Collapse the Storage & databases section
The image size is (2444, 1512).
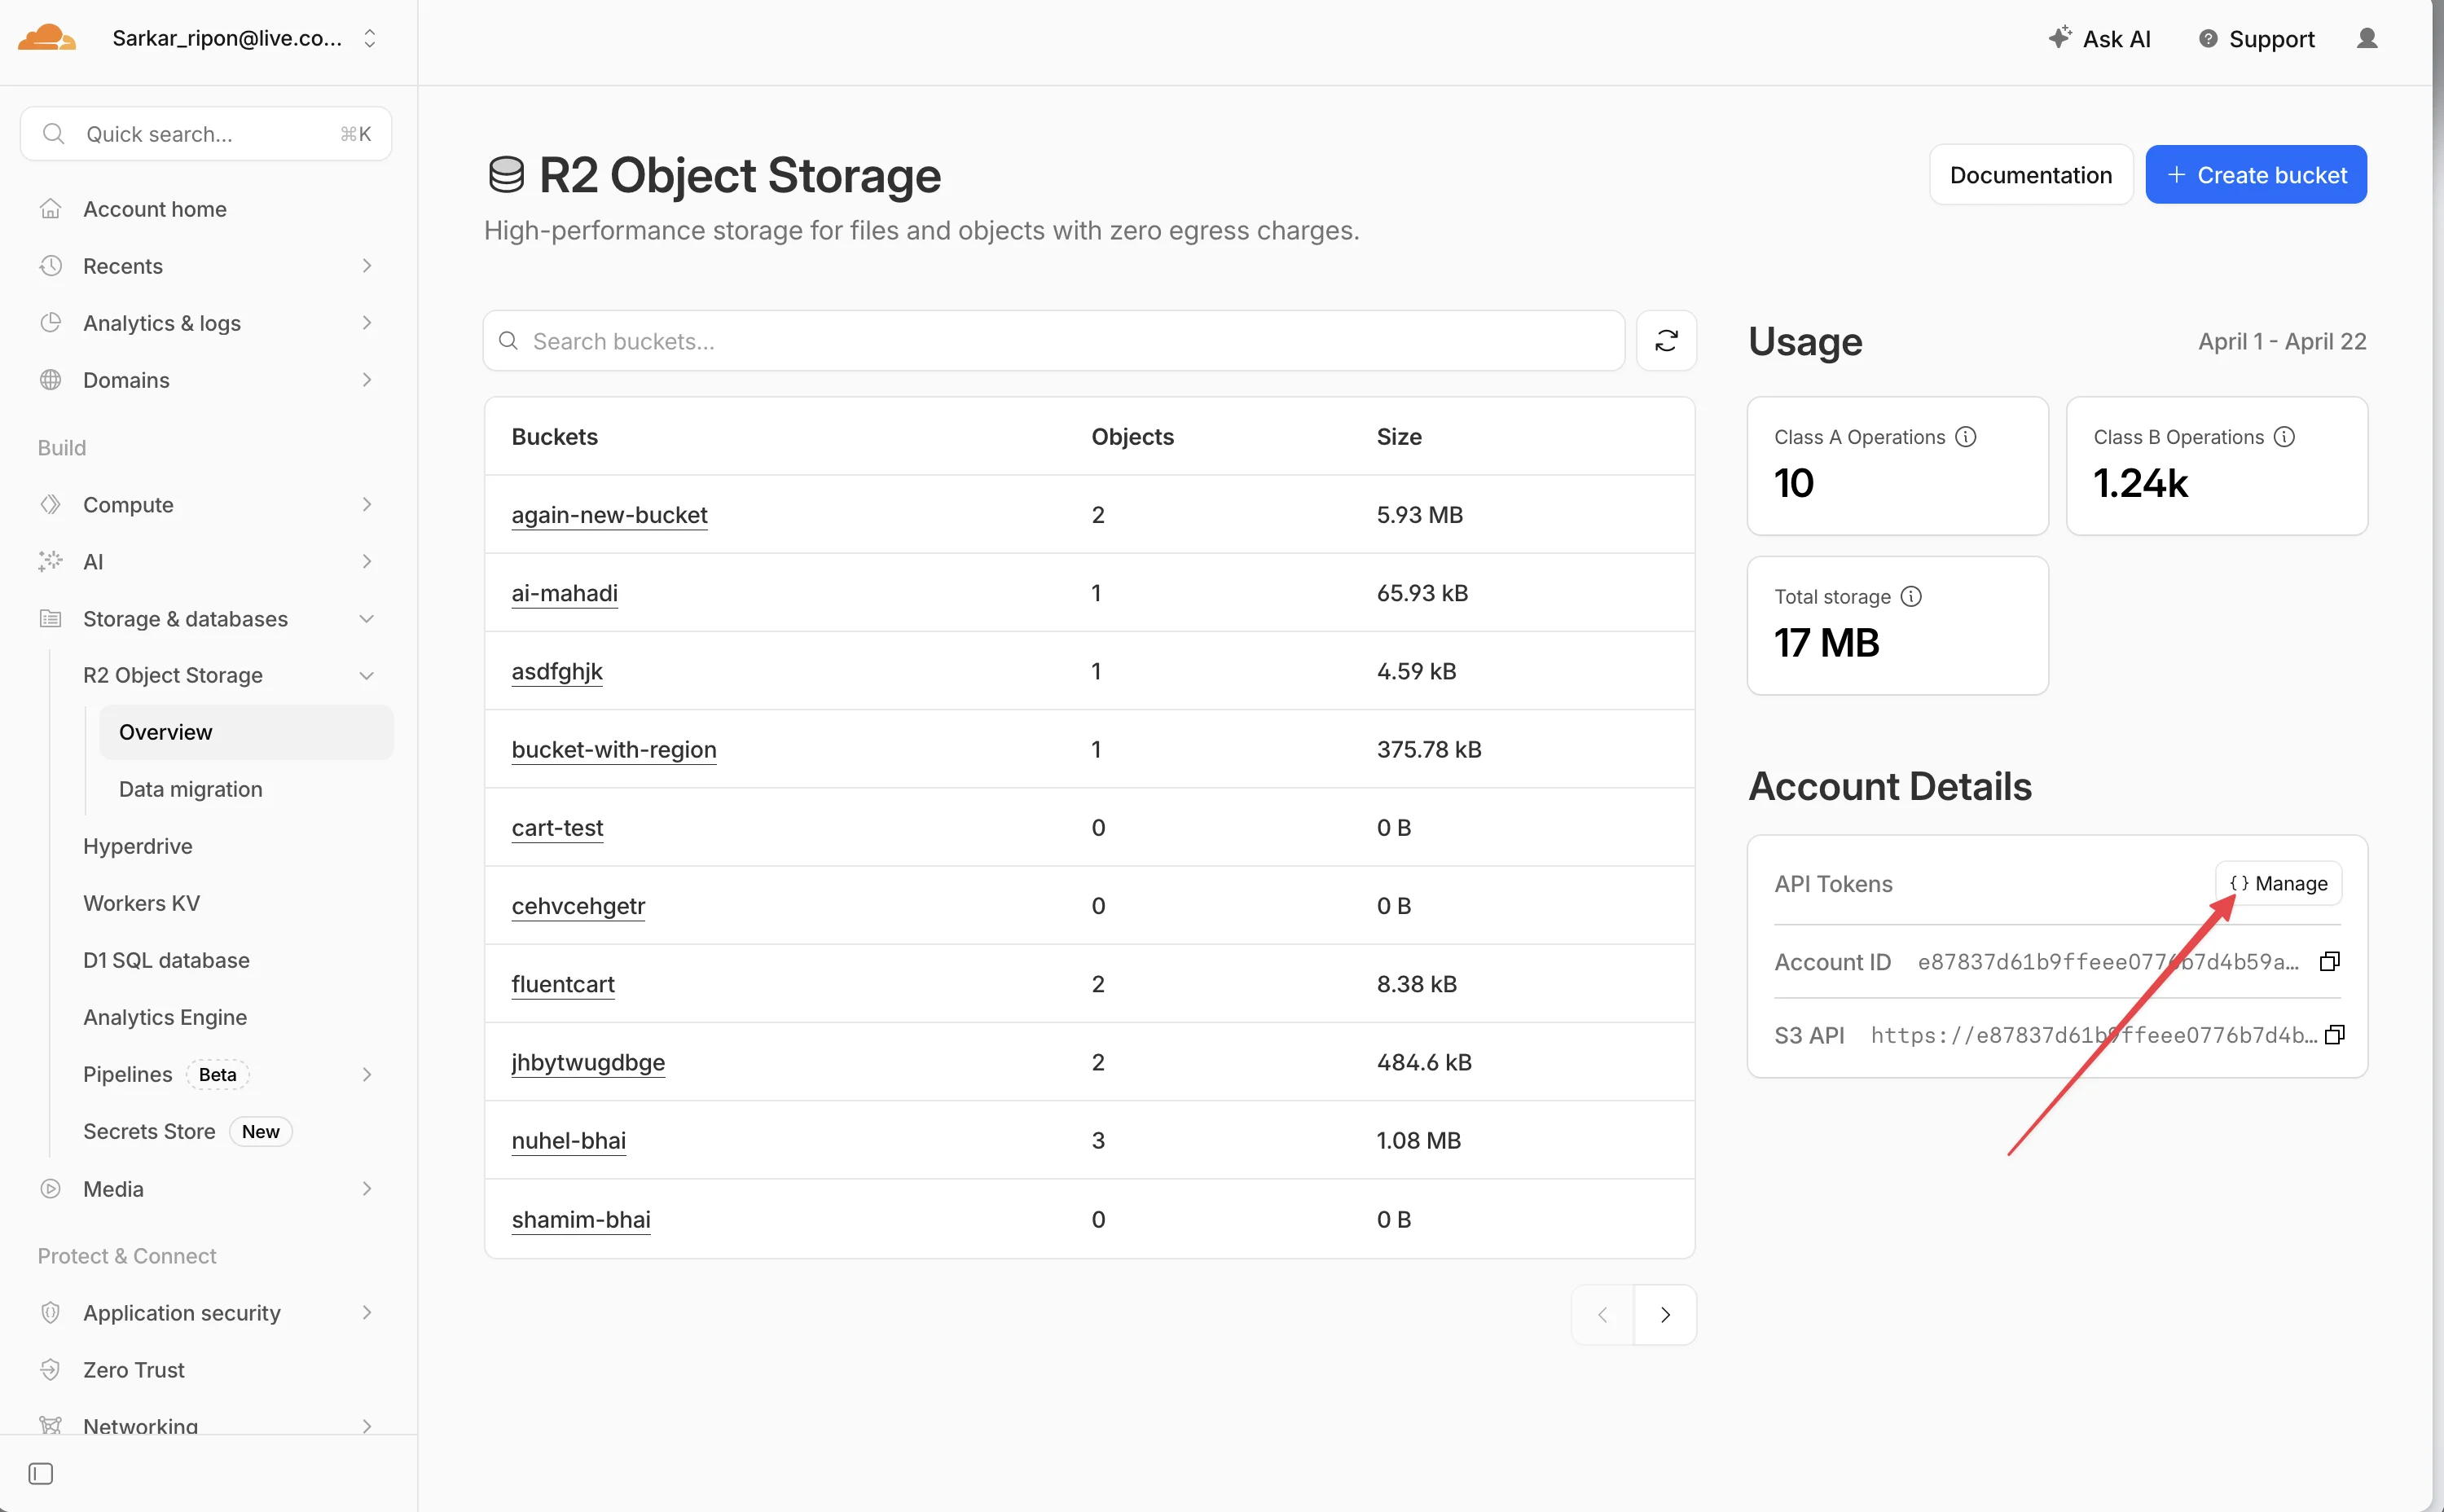point(367,619)
